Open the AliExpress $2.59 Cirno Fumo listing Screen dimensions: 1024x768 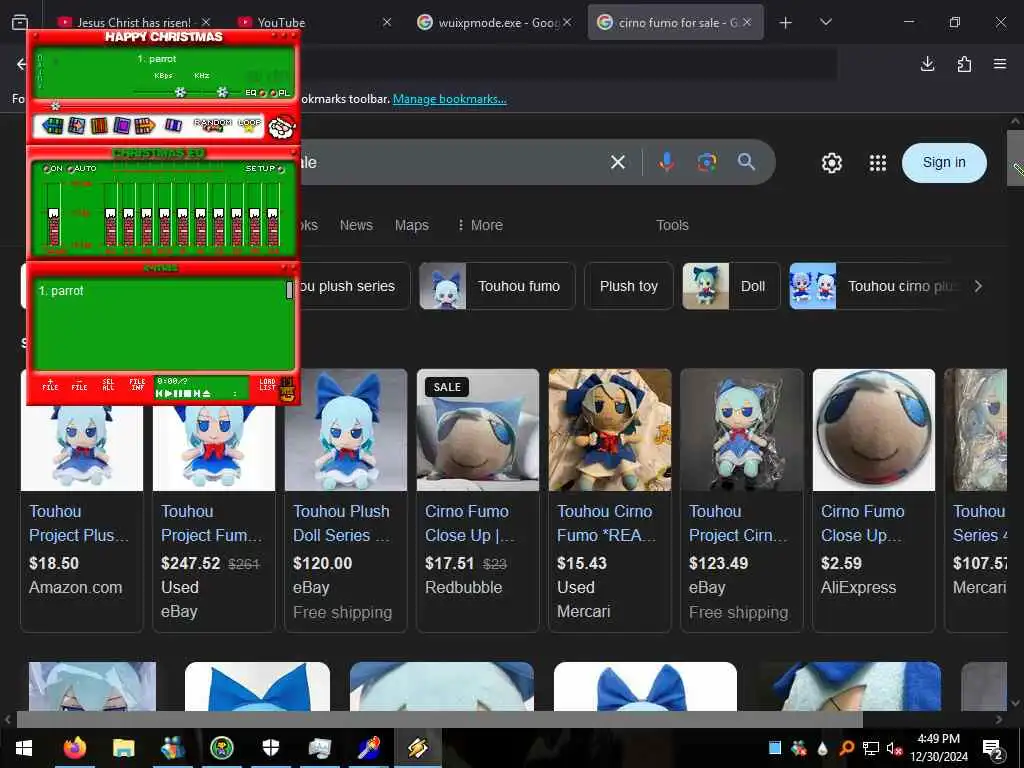coord(873,500)
